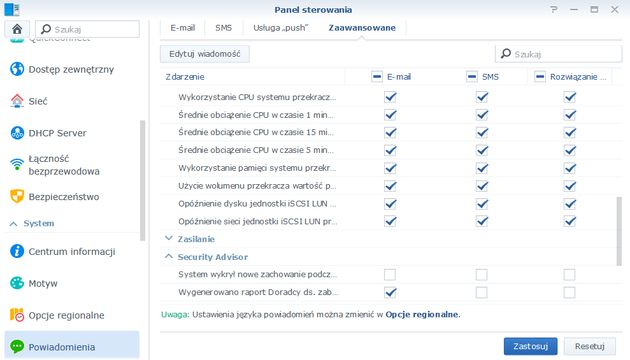Click magnifier icon in sidebar search
The image size is (630, 360).
(x=46, y=29)
